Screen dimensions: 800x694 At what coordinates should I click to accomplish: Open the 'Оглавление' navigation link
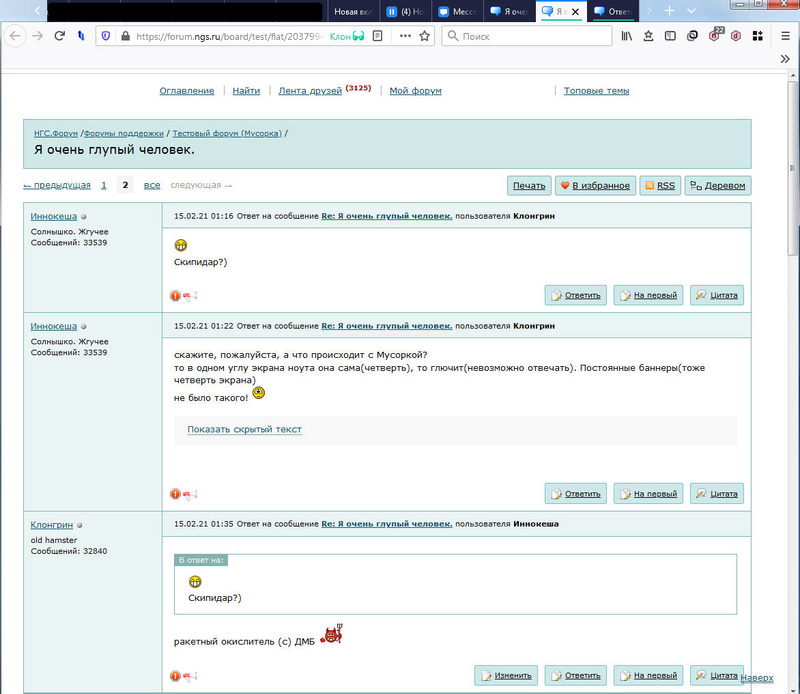point(187,91)
